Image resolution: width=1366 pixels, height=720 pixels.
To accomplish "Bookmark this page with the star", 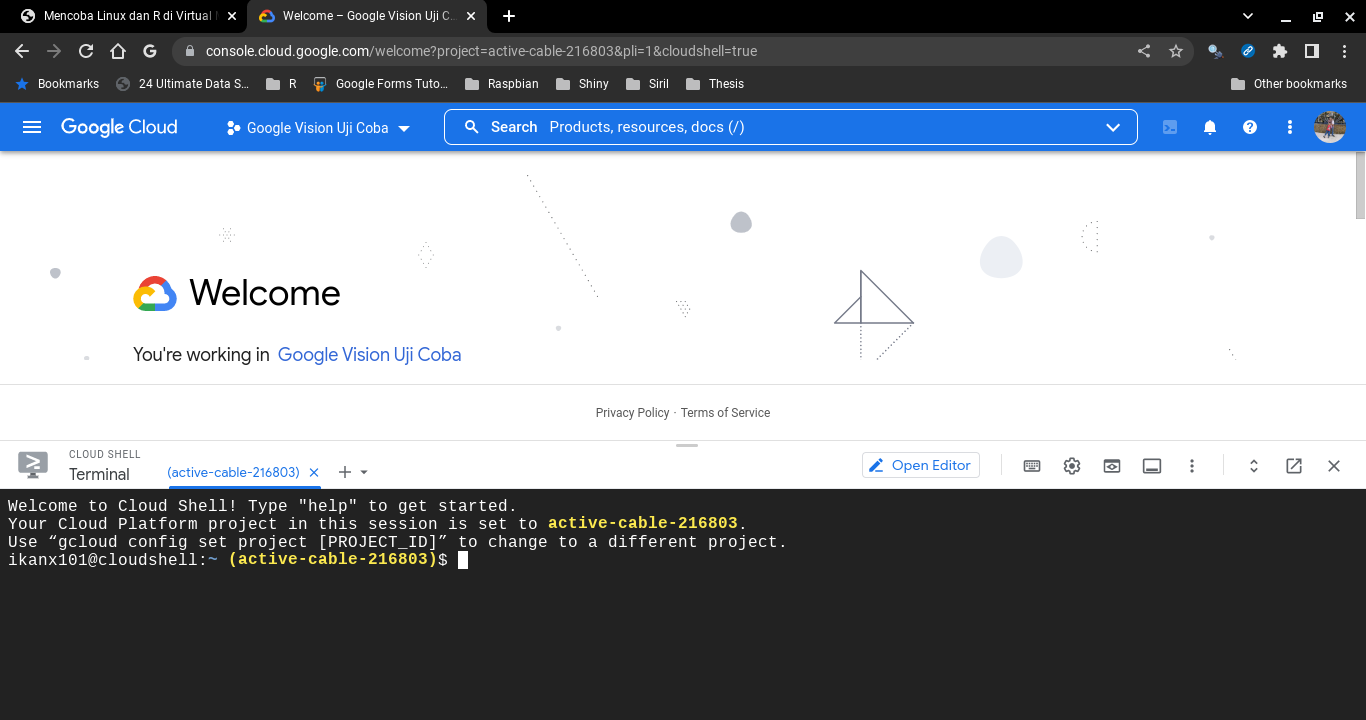I will tap(1176, 51).
